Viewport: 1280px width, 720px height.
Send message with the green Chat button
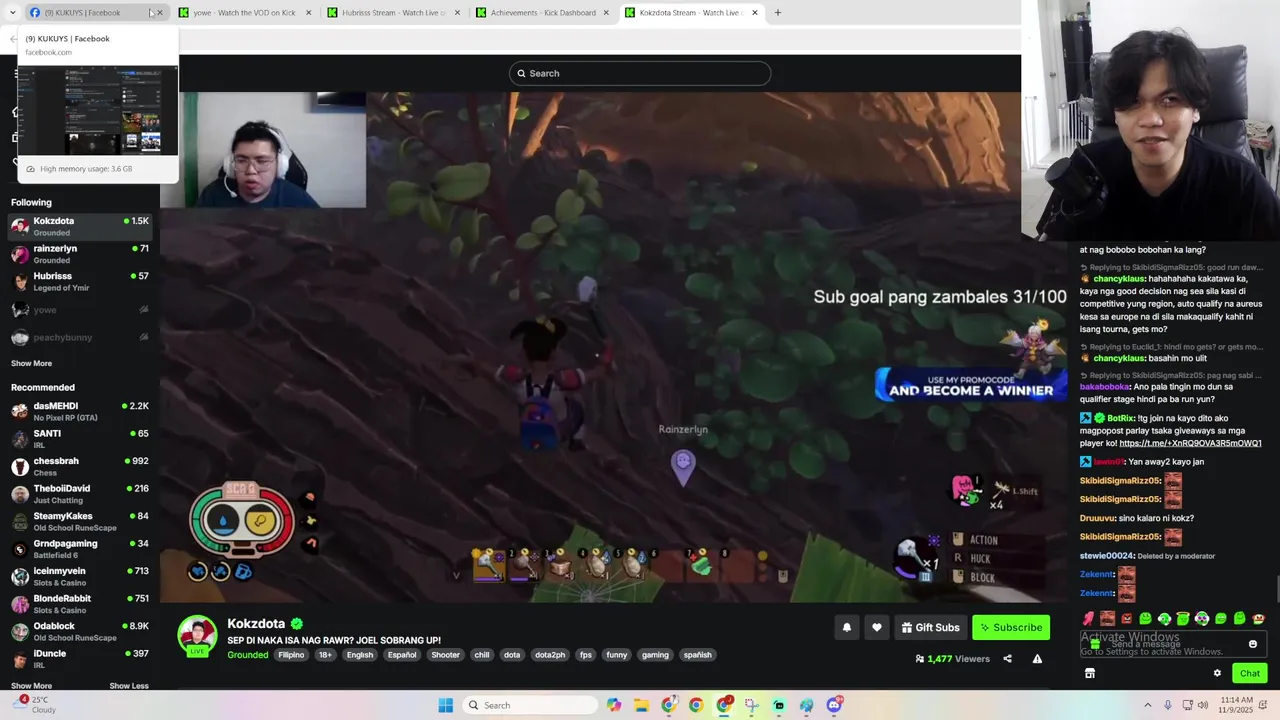[1249, 673]
